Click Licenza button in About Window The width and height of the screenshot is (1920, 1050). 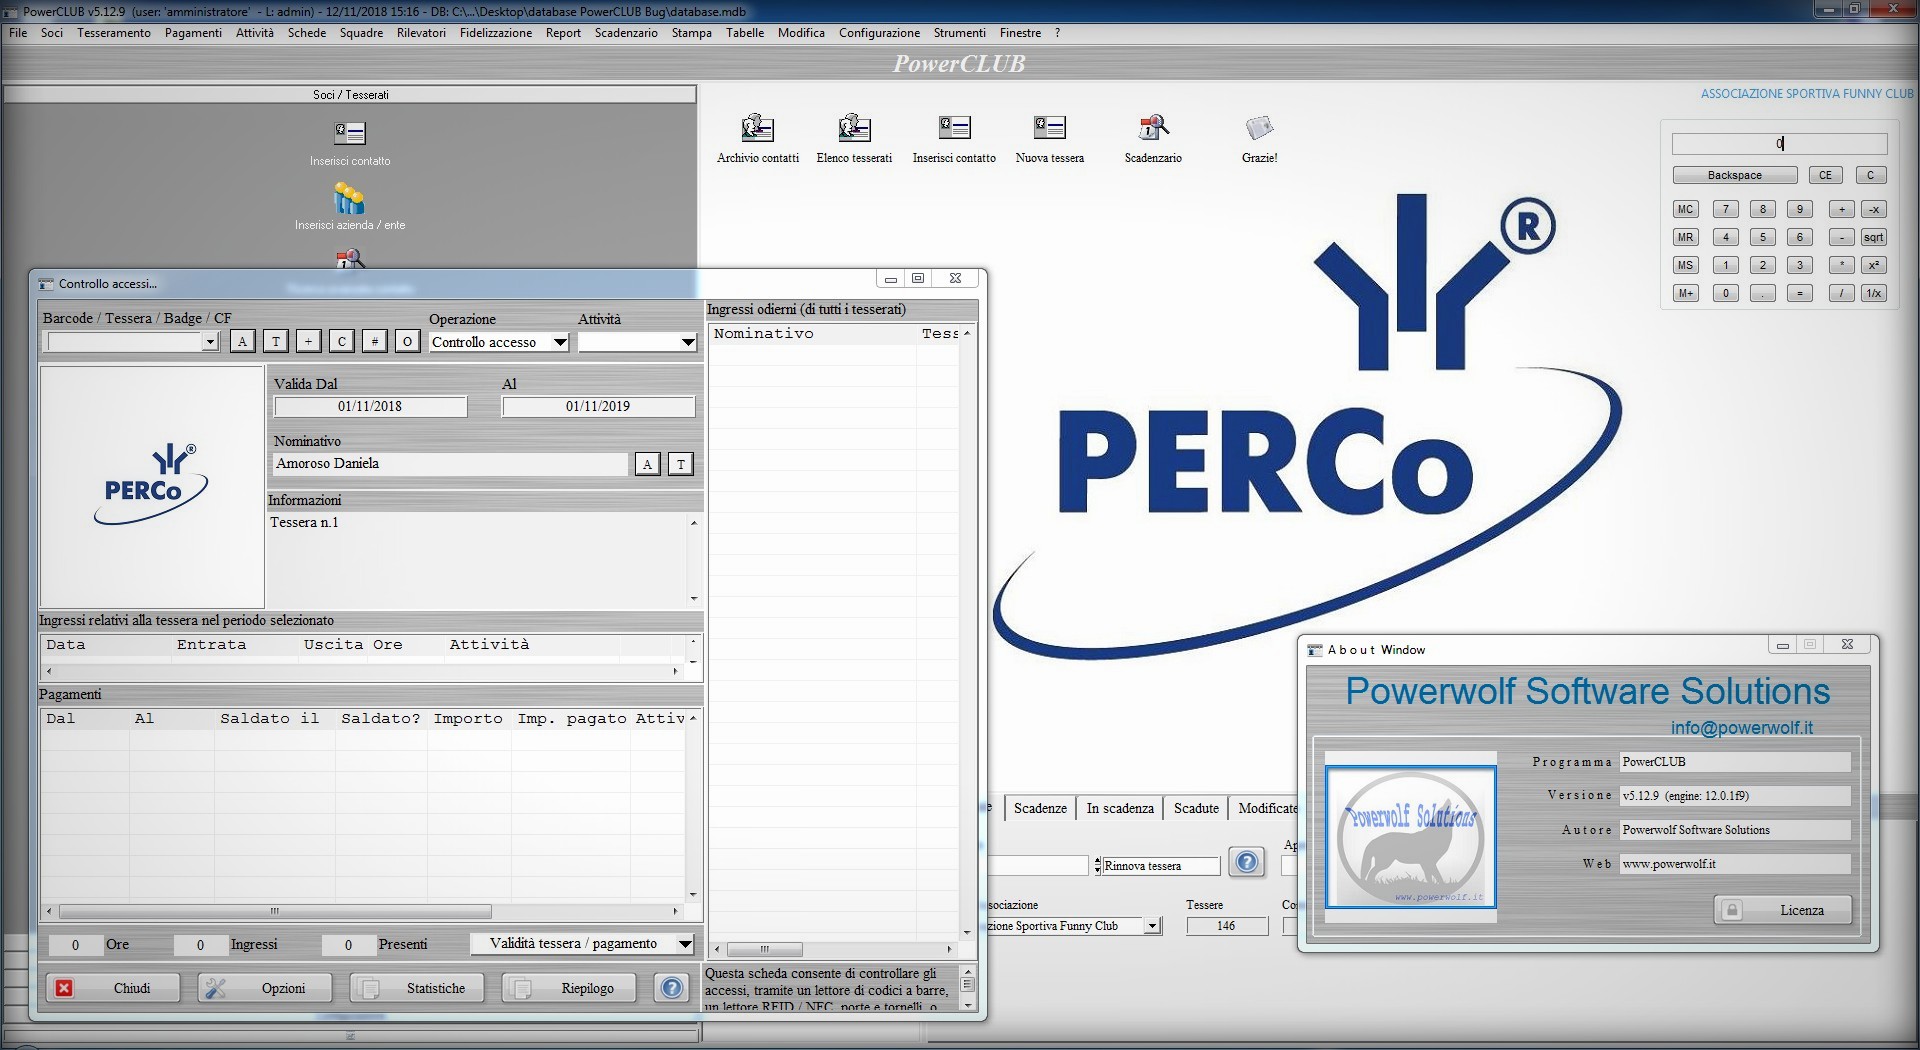coord(1783,910)
